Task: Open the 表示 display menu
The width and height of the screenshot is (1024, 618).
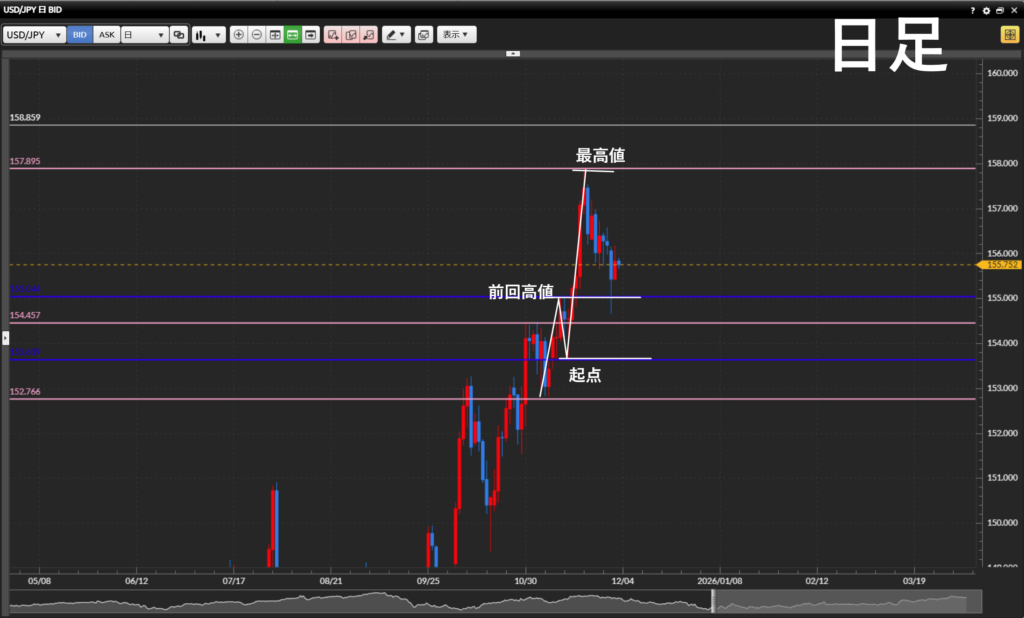Action: point(456,34)
